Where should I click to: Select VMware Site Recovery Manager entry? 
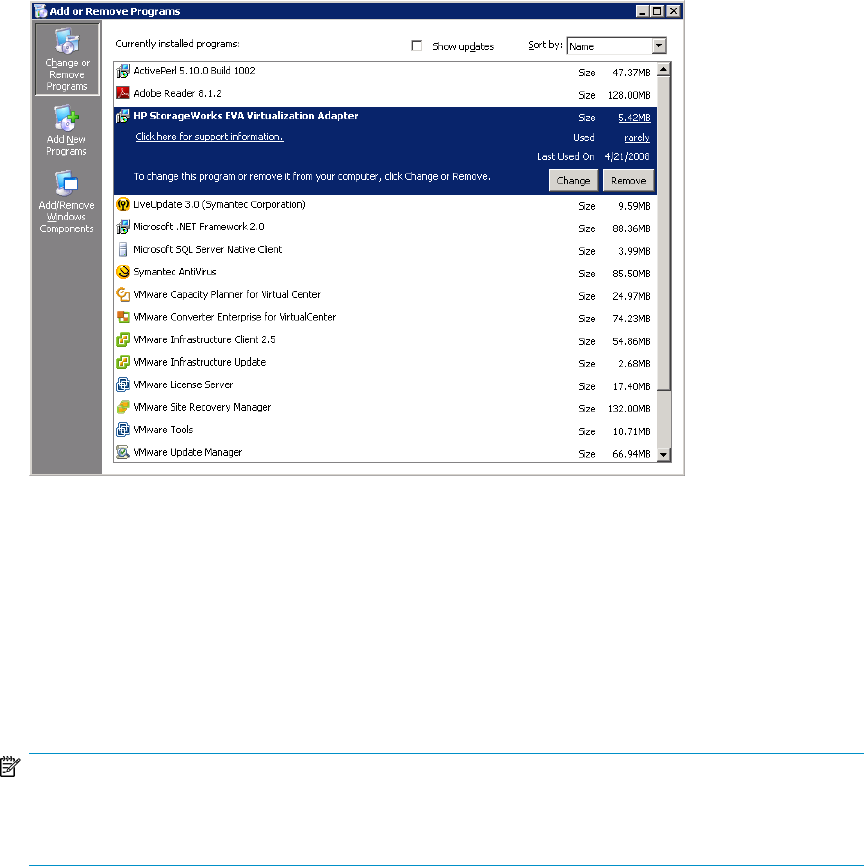385,409
